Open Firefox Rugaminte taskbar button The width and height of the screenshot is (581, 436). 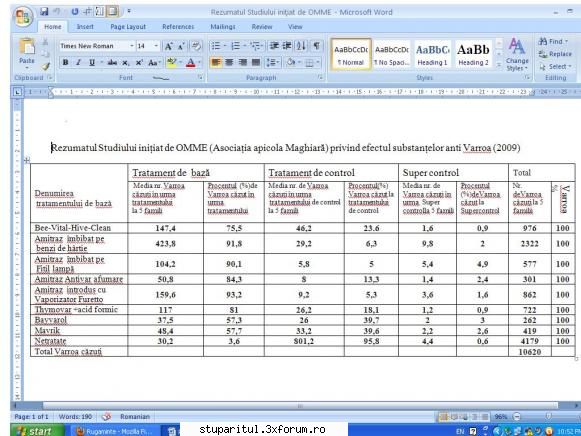(114, 431)
